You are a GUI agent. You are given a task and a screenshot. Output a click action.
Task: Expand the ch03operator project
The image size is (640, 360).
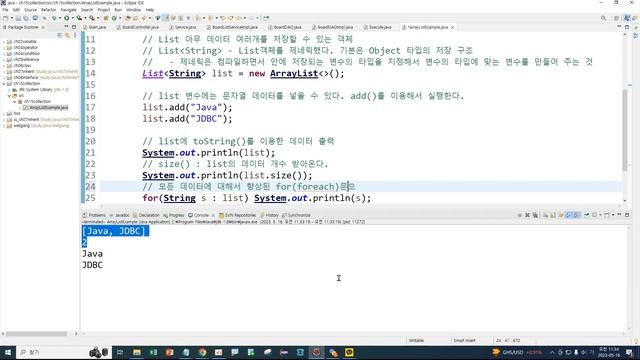pos(4,47)
